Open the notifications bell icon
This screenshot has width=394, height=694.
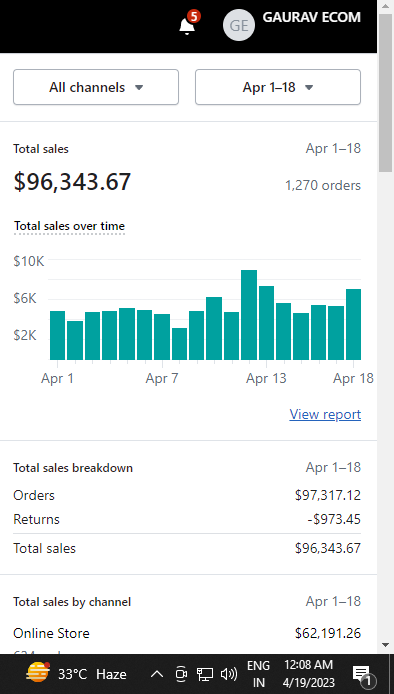(187, 26)
